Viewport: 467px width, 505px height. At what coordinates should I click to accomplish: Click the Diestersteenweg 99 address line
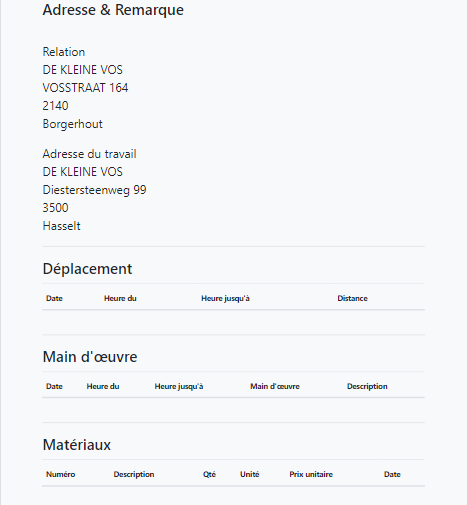point(94,190)
